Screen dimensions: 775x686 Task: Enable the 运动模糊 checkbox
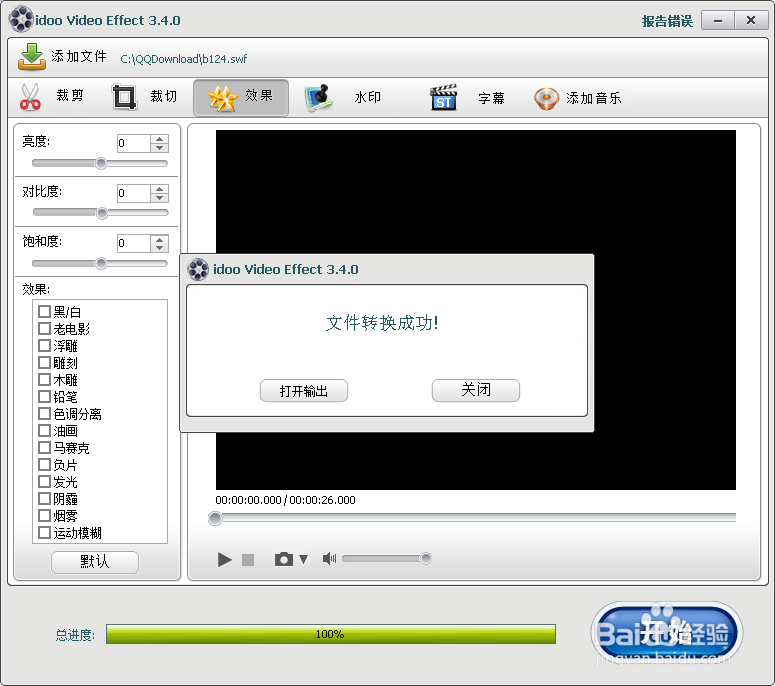[x=44, y=532]
